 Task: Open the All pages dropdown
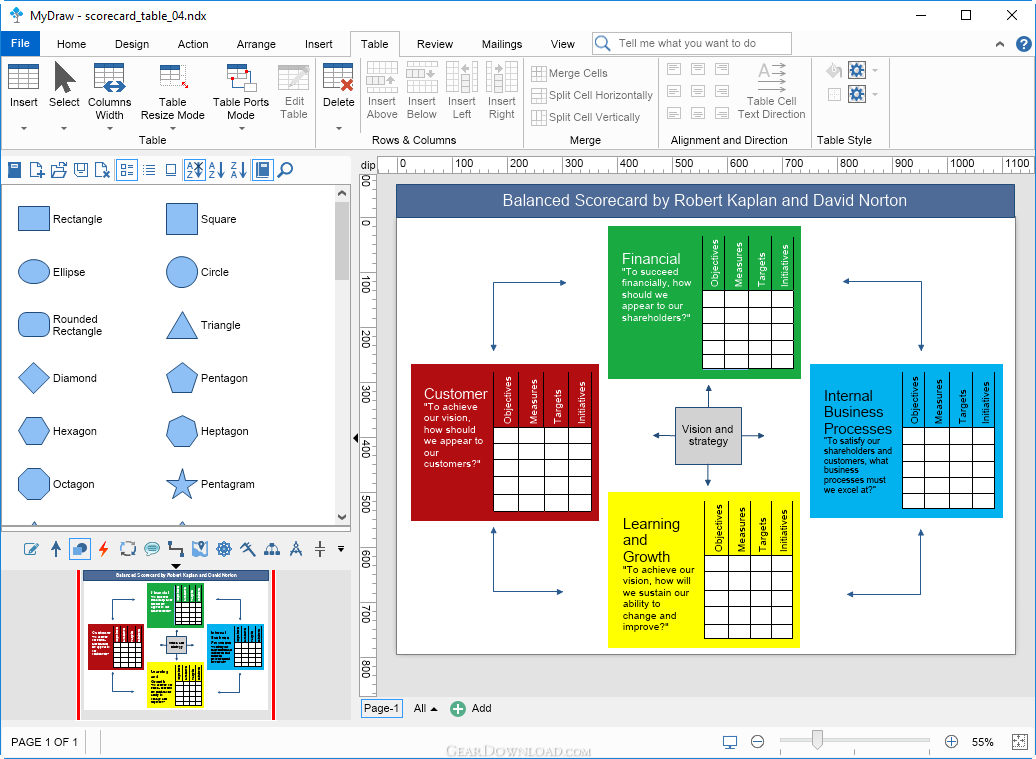click(x=426, y=708)
